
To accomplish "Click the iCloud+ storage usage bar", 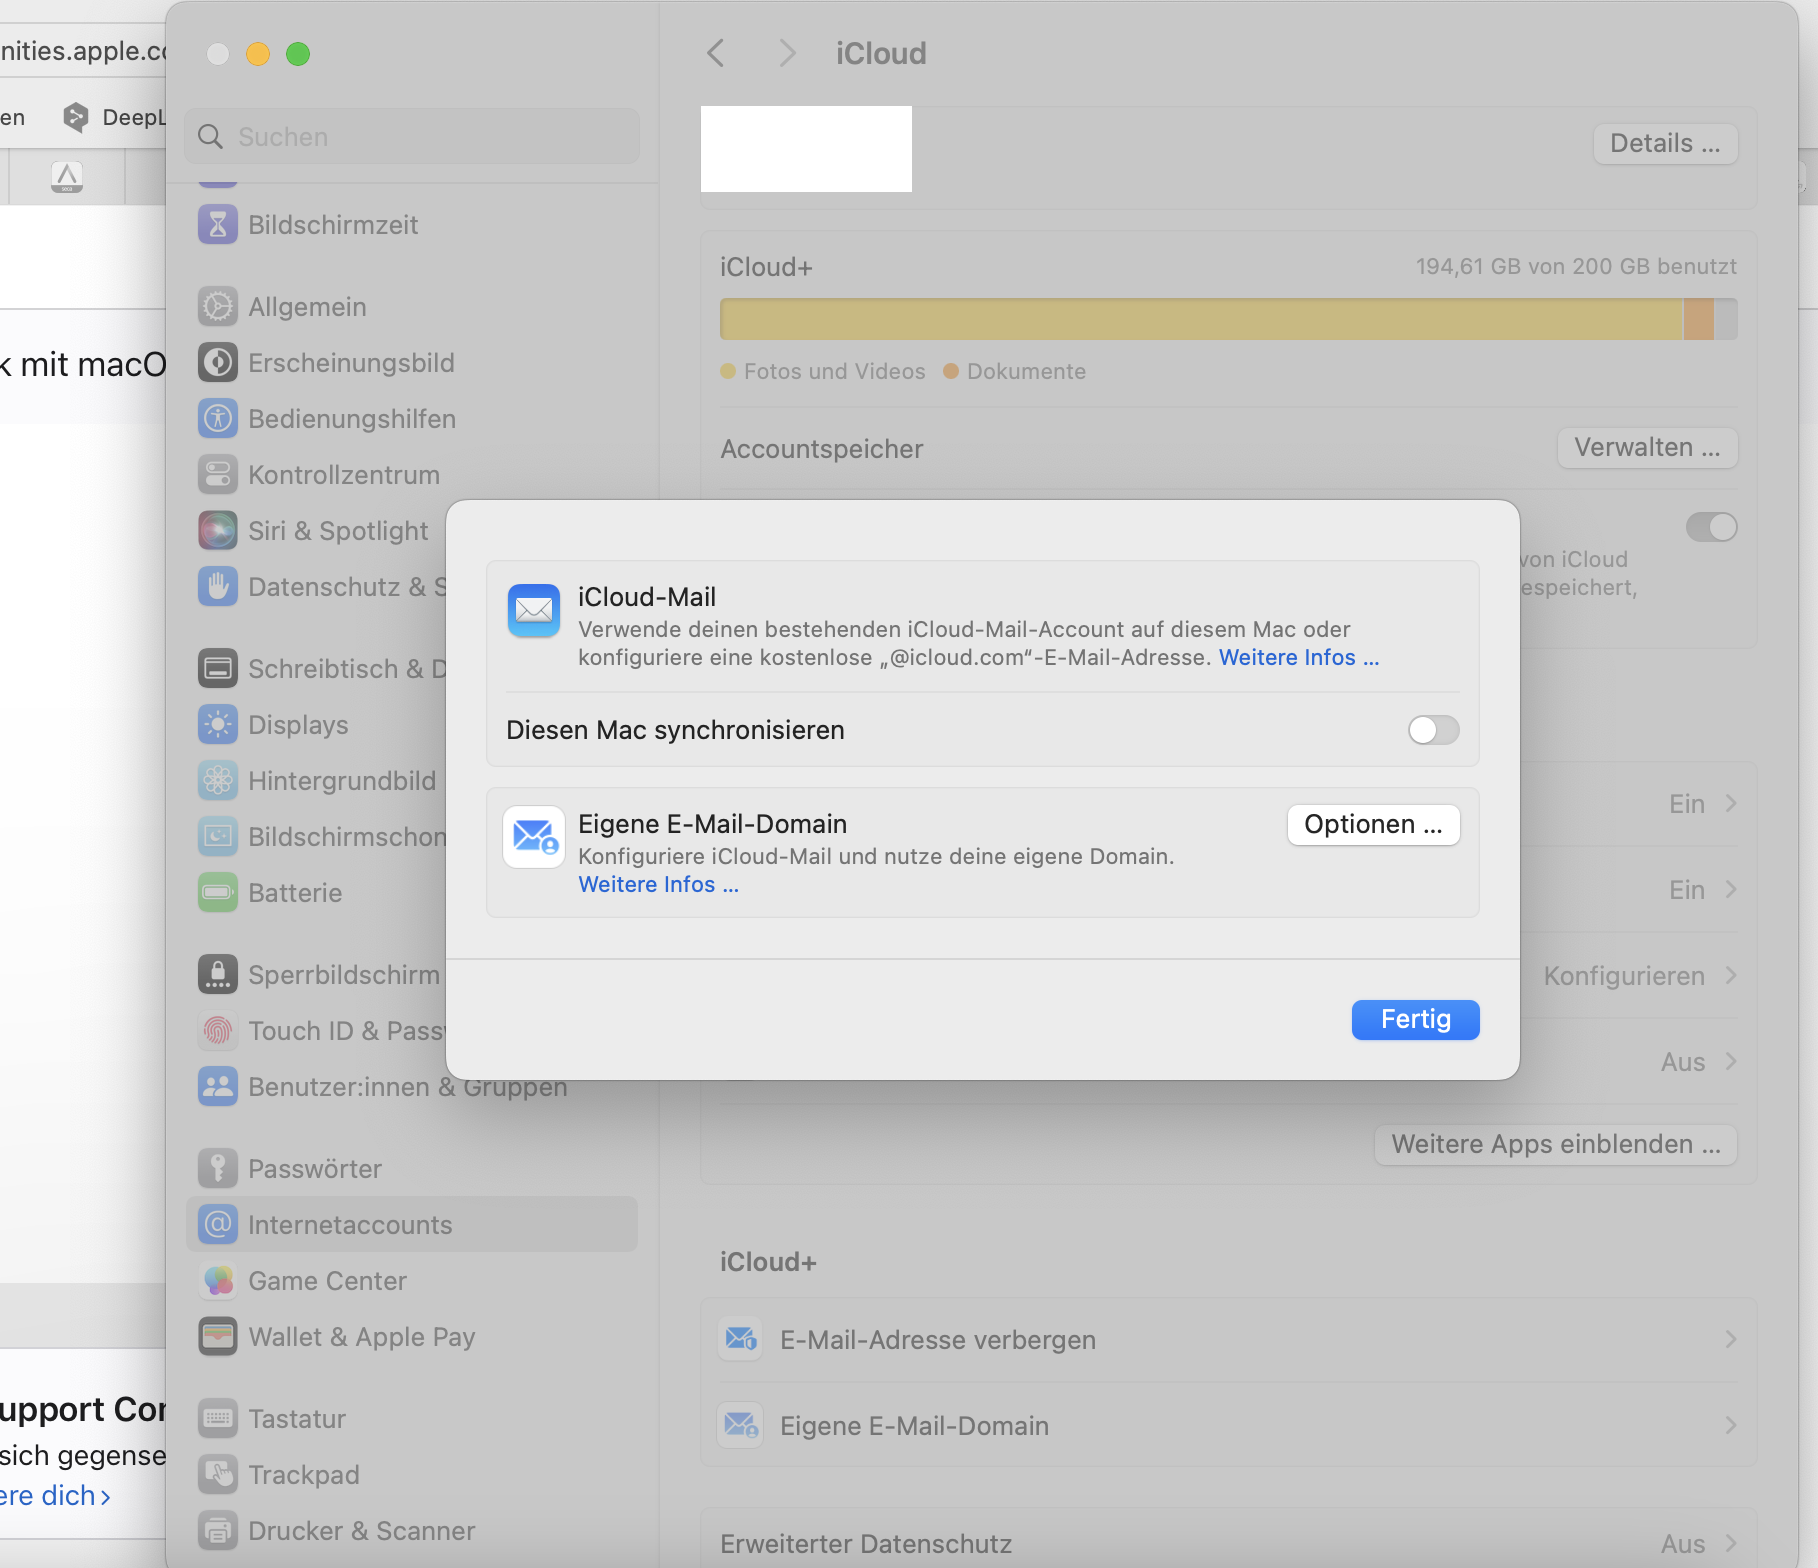I will [1228, 319].
